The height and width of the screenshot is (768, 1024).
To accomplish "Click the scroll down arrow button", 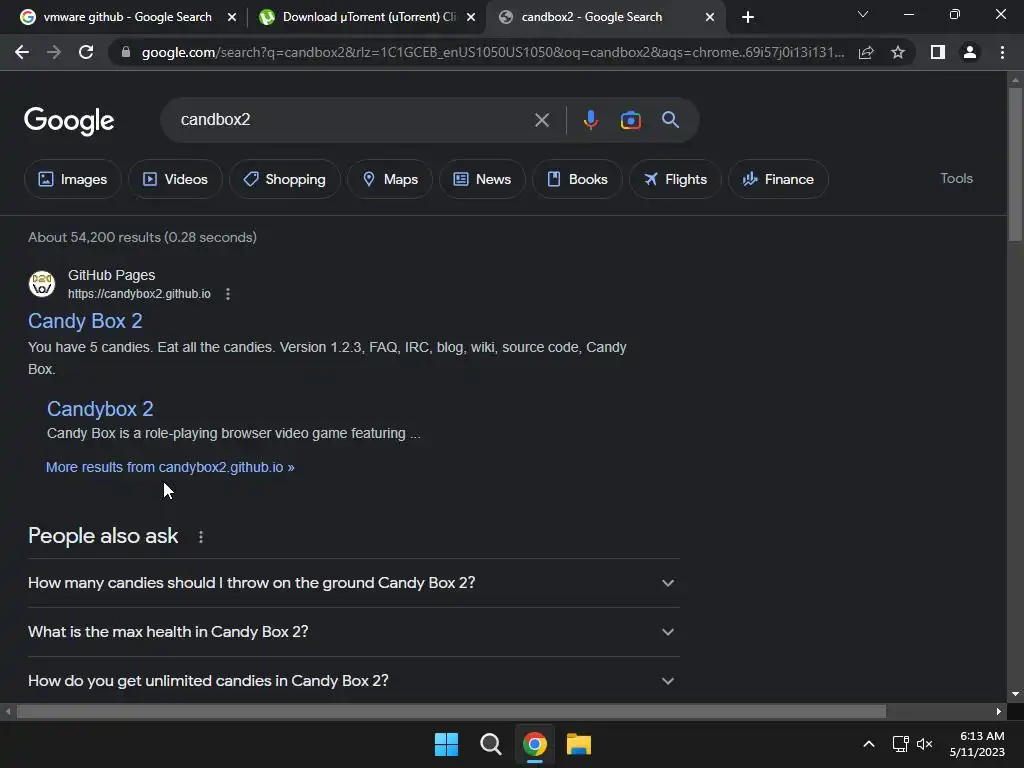I will click(1014, 694).
